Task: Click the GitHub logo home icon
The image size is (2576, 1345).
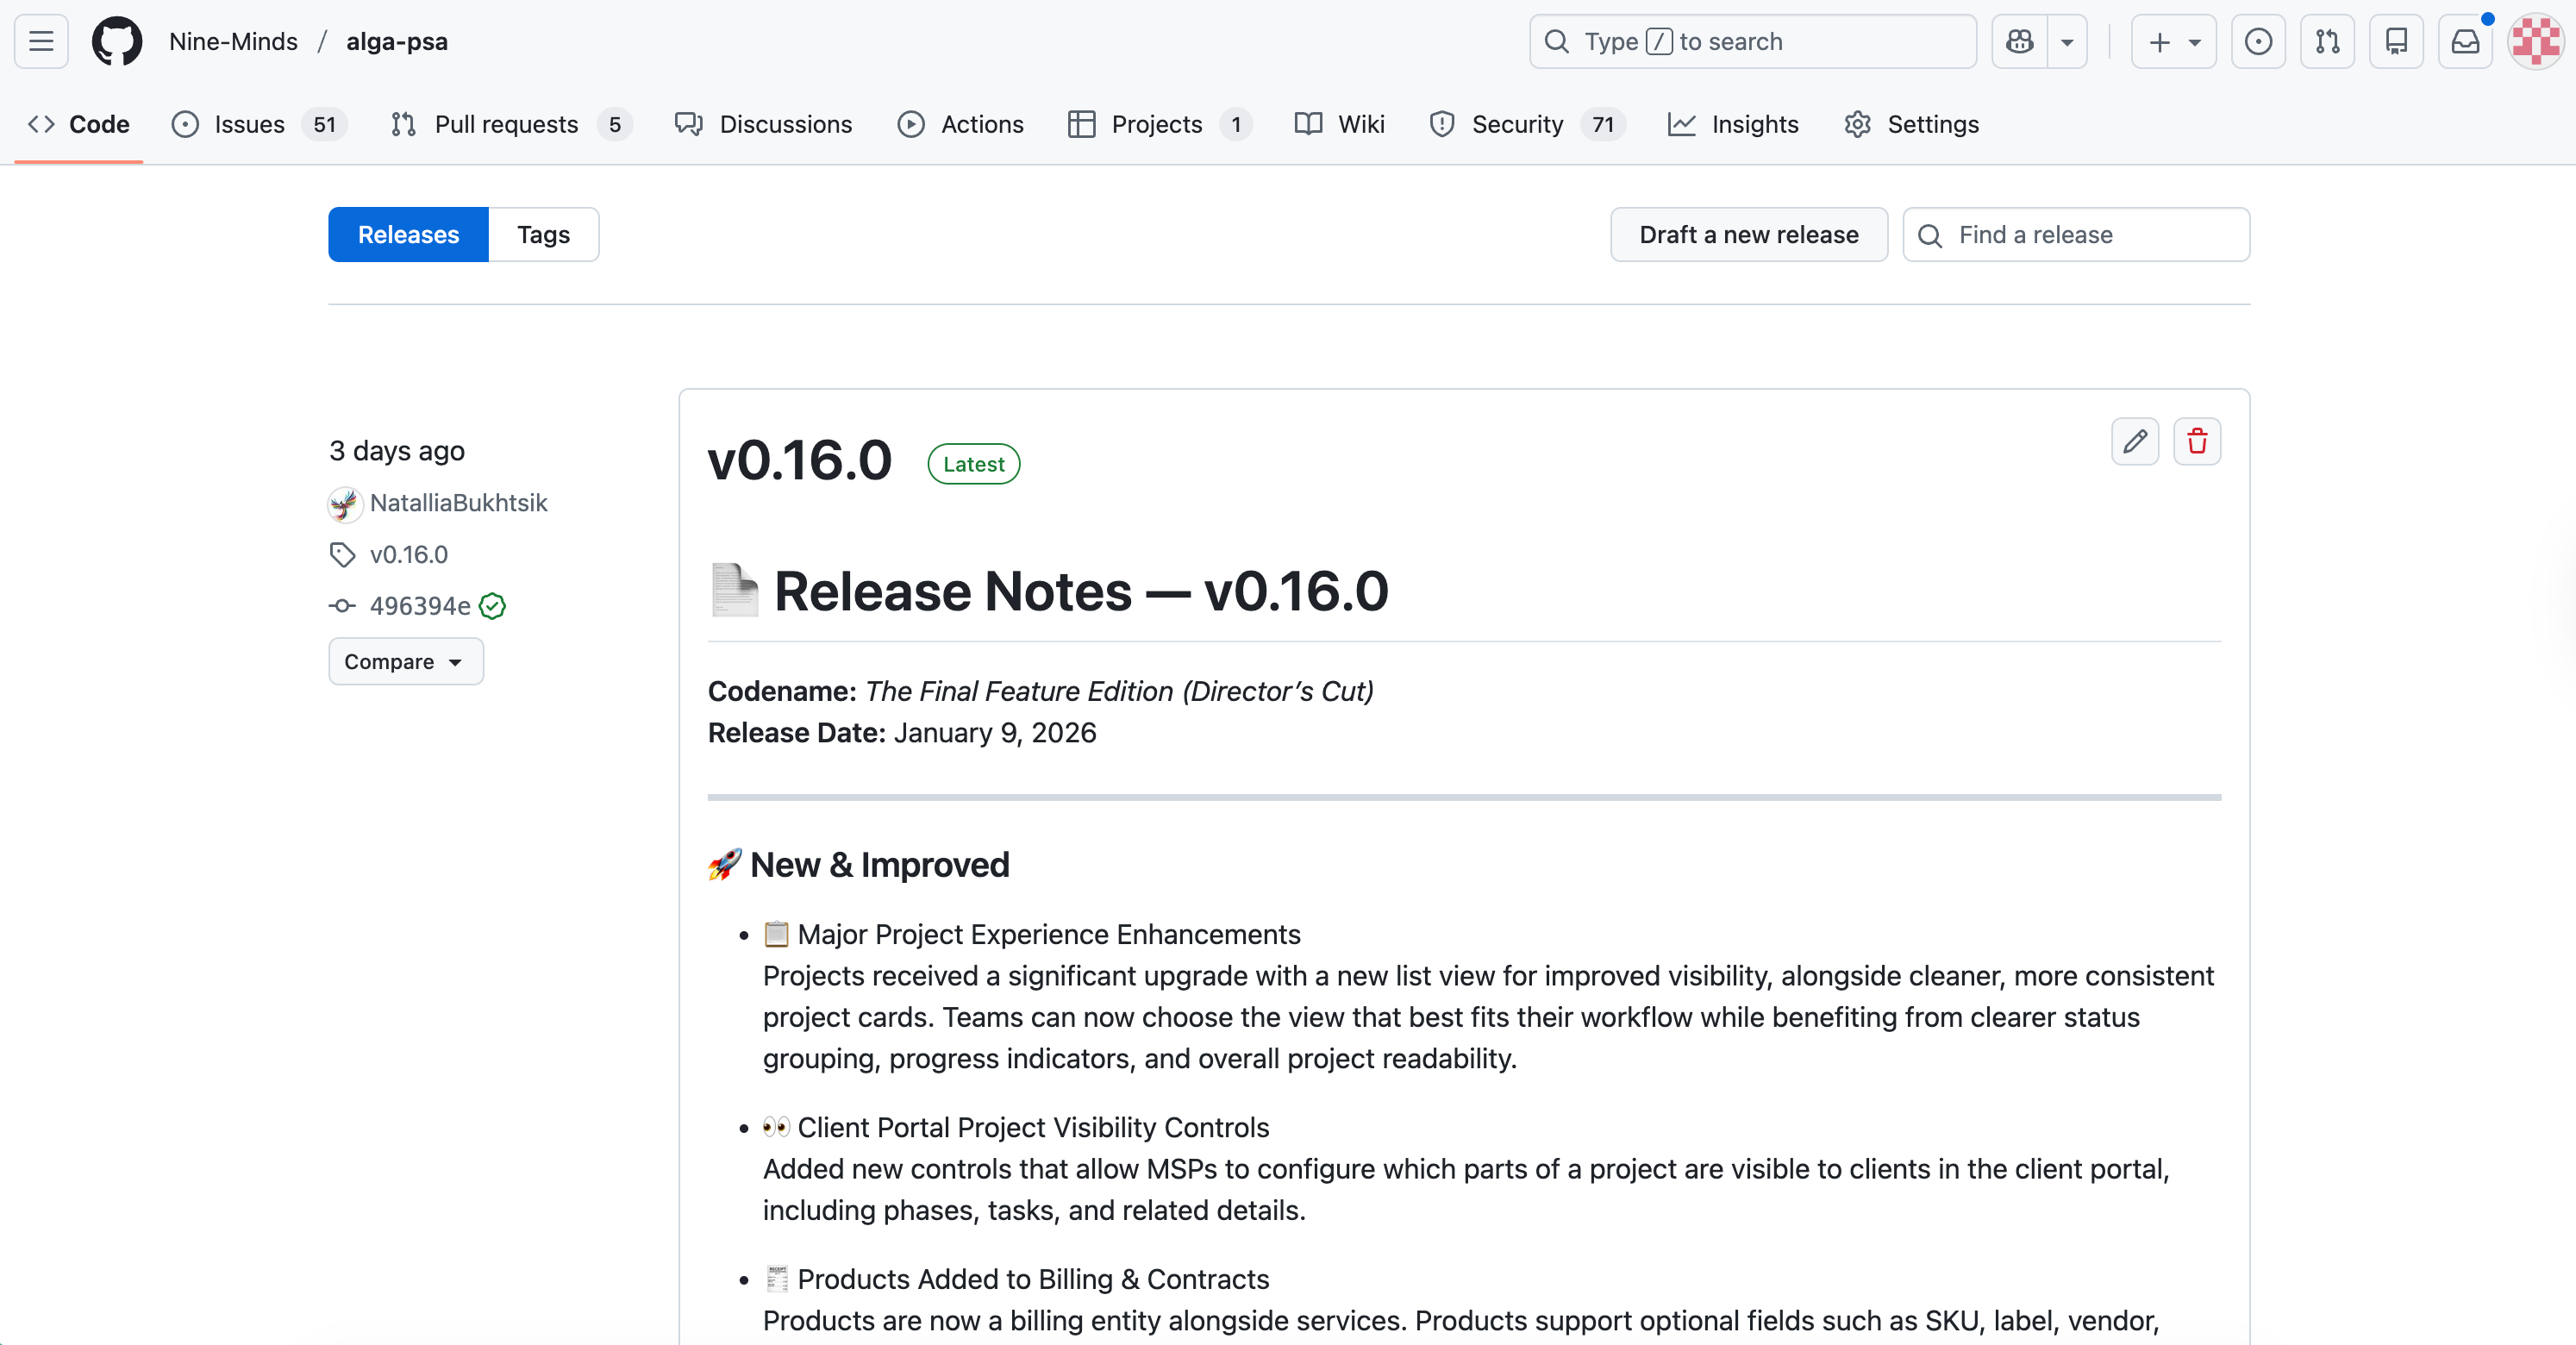Action: 117,41
